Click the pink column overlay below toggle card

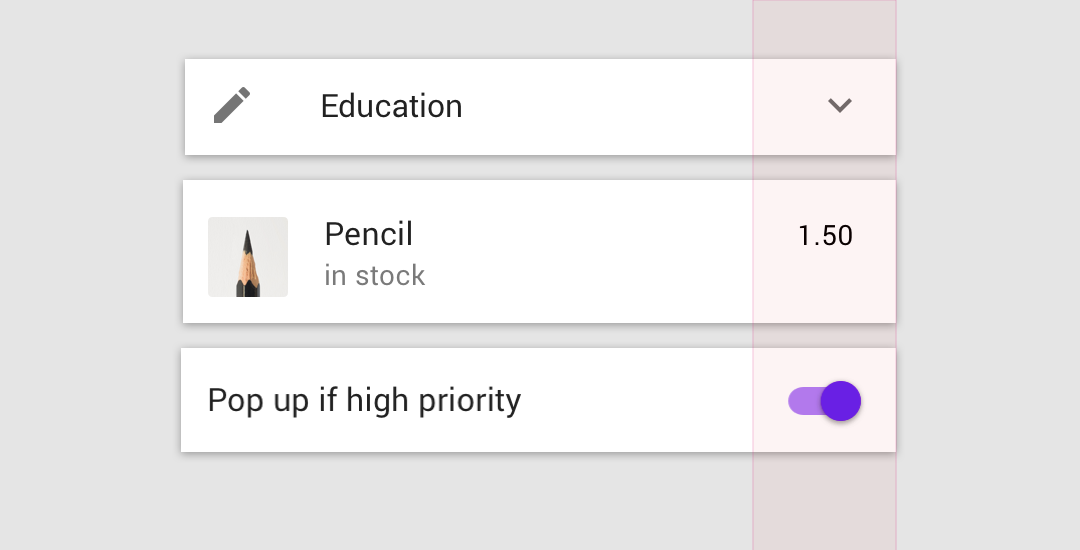click(824, 501)
